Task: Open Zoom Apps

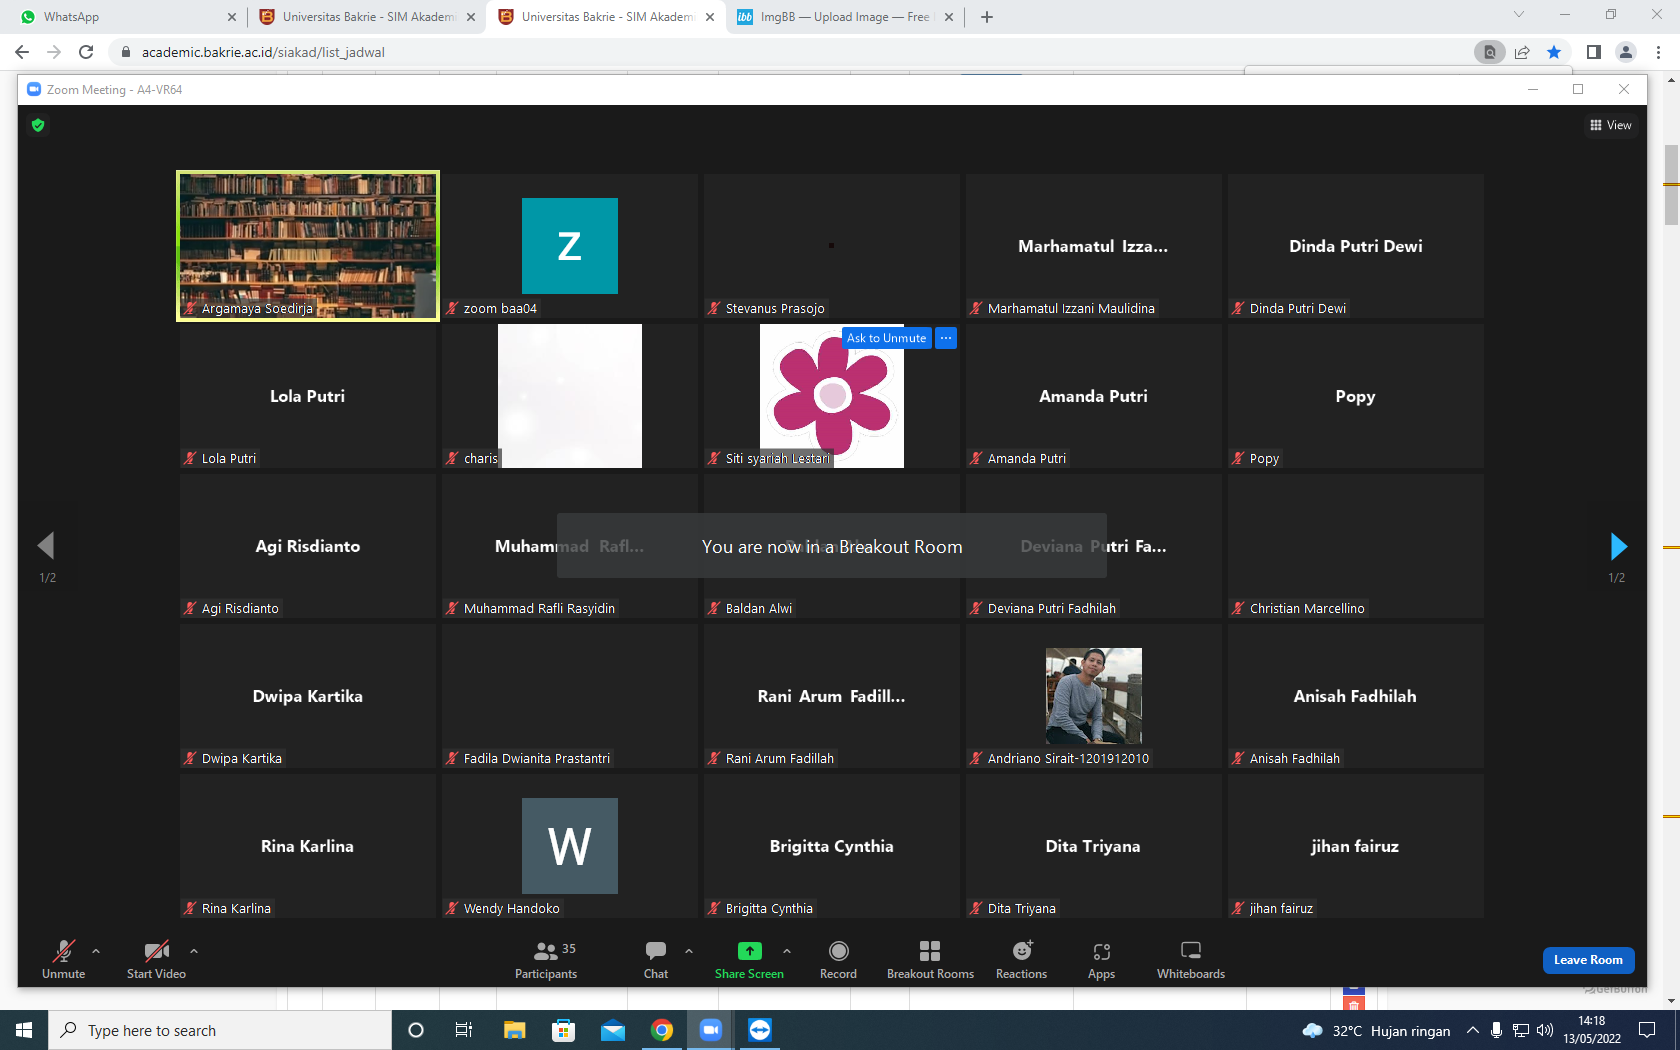Action: (x=1101, y=960)
